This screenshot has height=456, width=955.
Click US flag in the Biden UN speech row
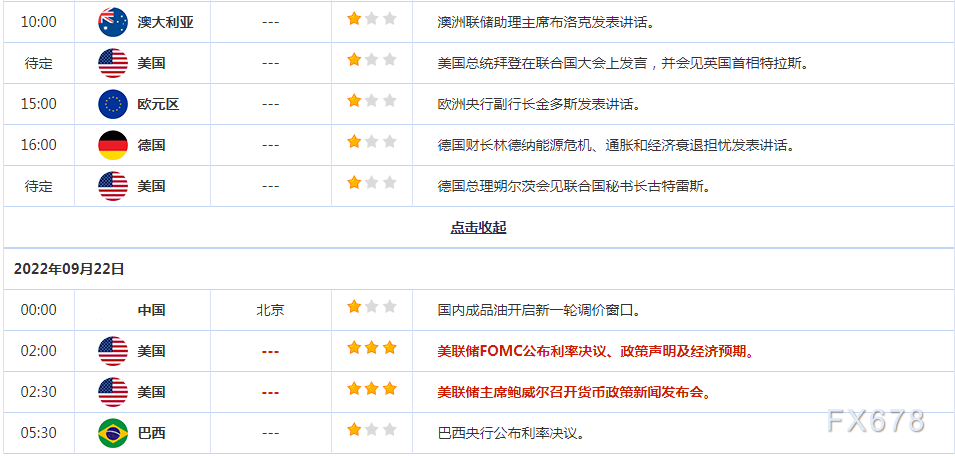coord(113,63)
